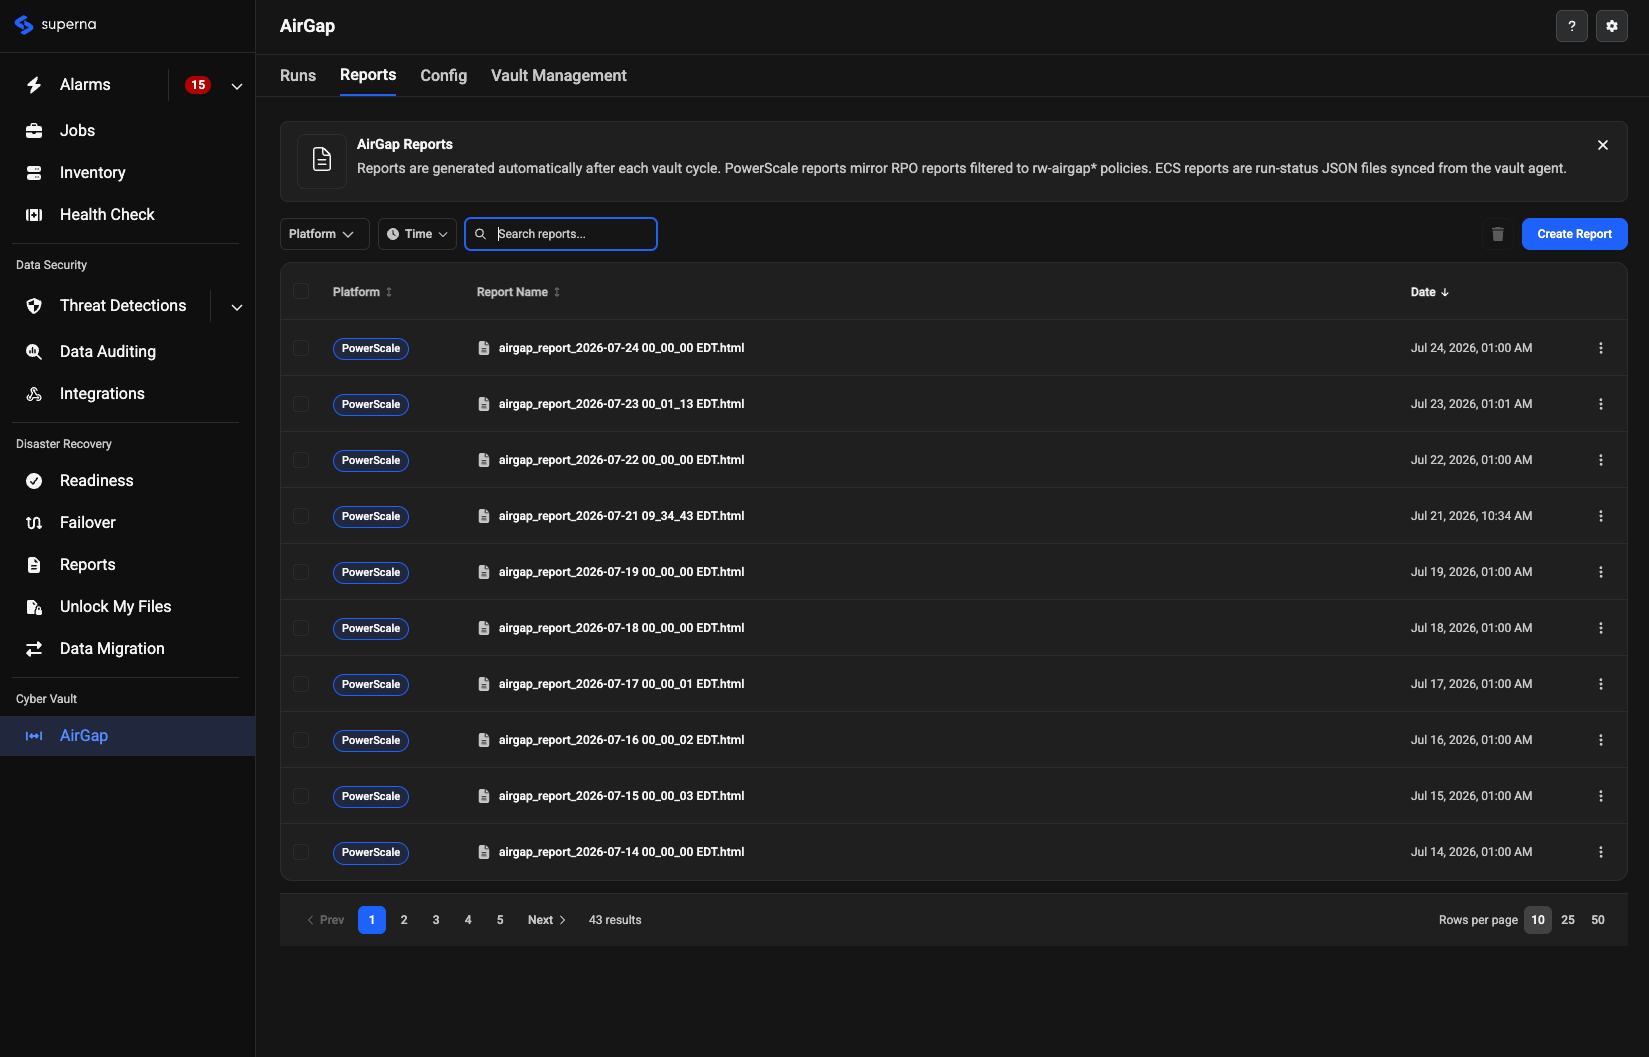Open the Vault Management tab
This screenshot has height=1057, width=1649.
tap(559, 76)
